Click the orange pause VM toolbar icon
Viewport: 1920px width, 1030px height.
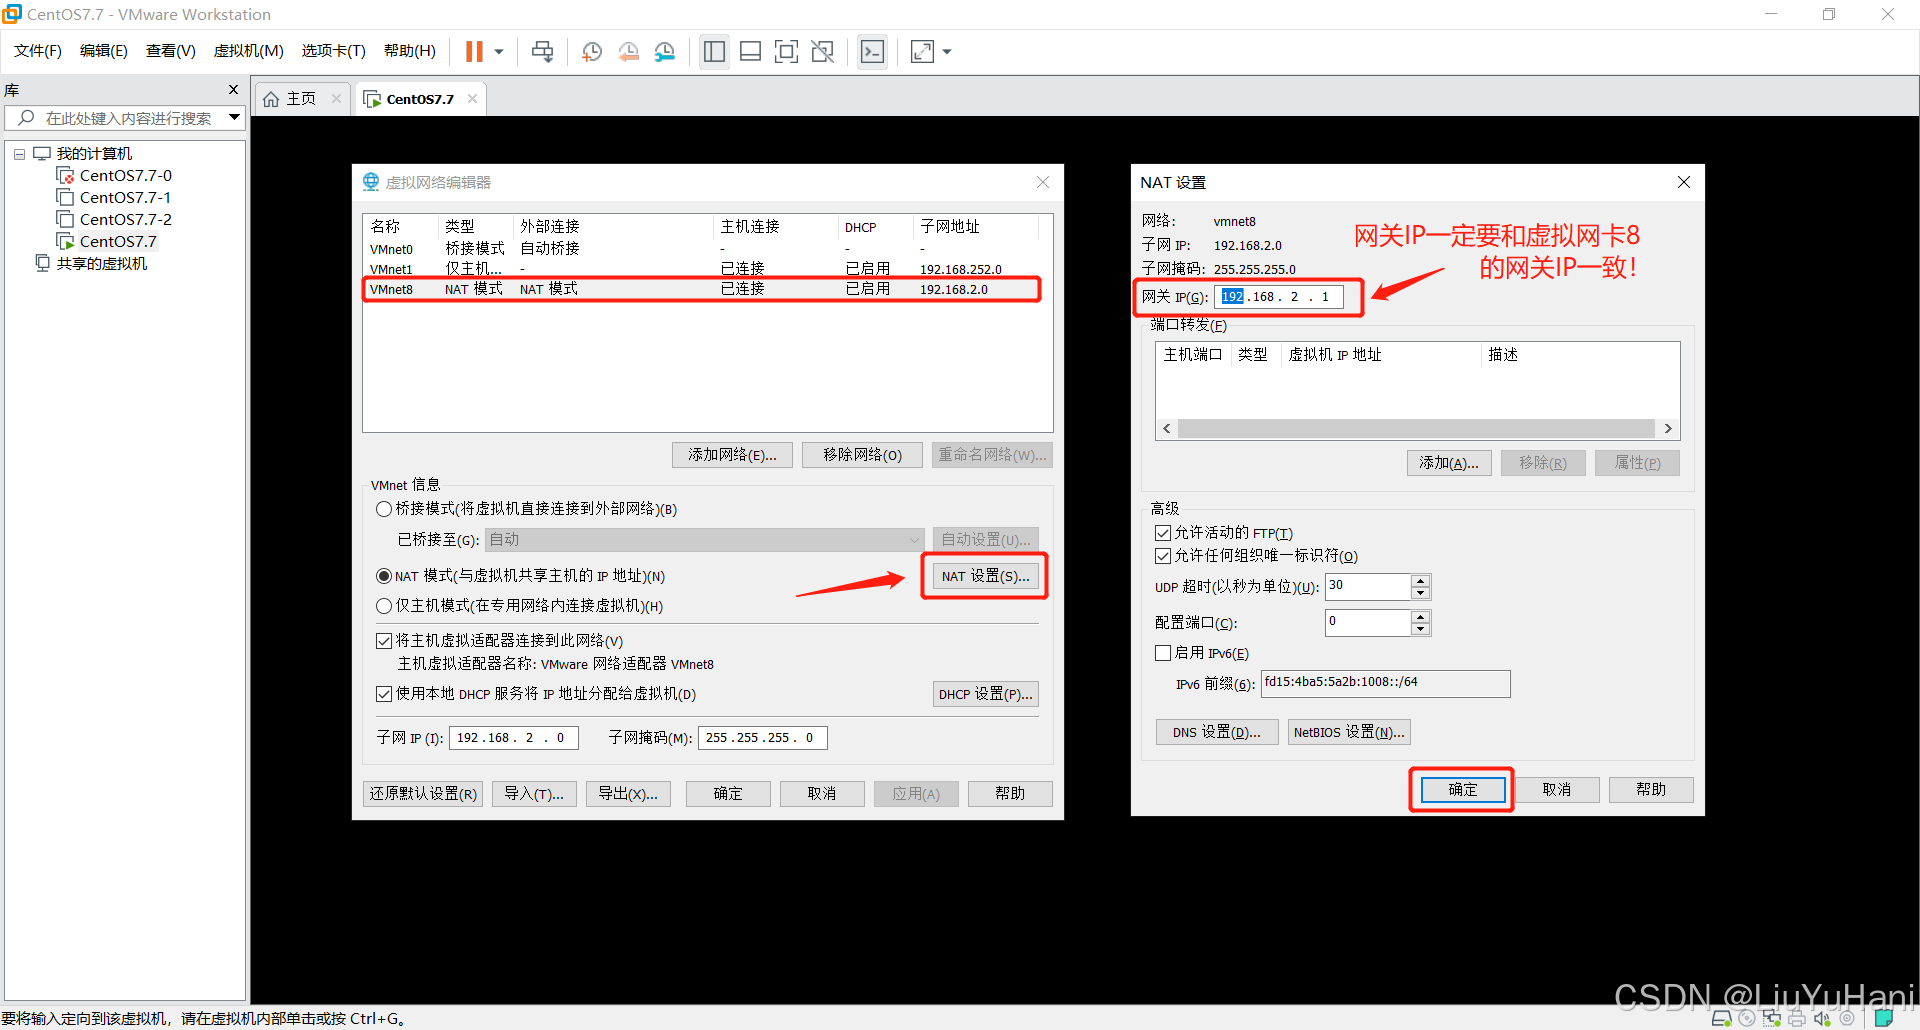click(x=474, y=52)
